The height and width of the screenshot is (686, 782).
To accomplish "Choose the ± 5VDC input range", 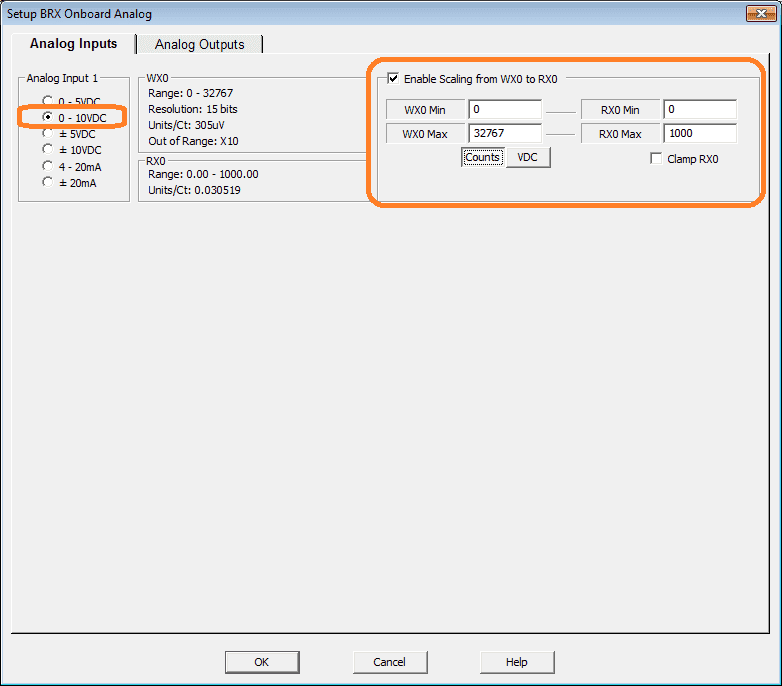I will (x=48, y=134).
